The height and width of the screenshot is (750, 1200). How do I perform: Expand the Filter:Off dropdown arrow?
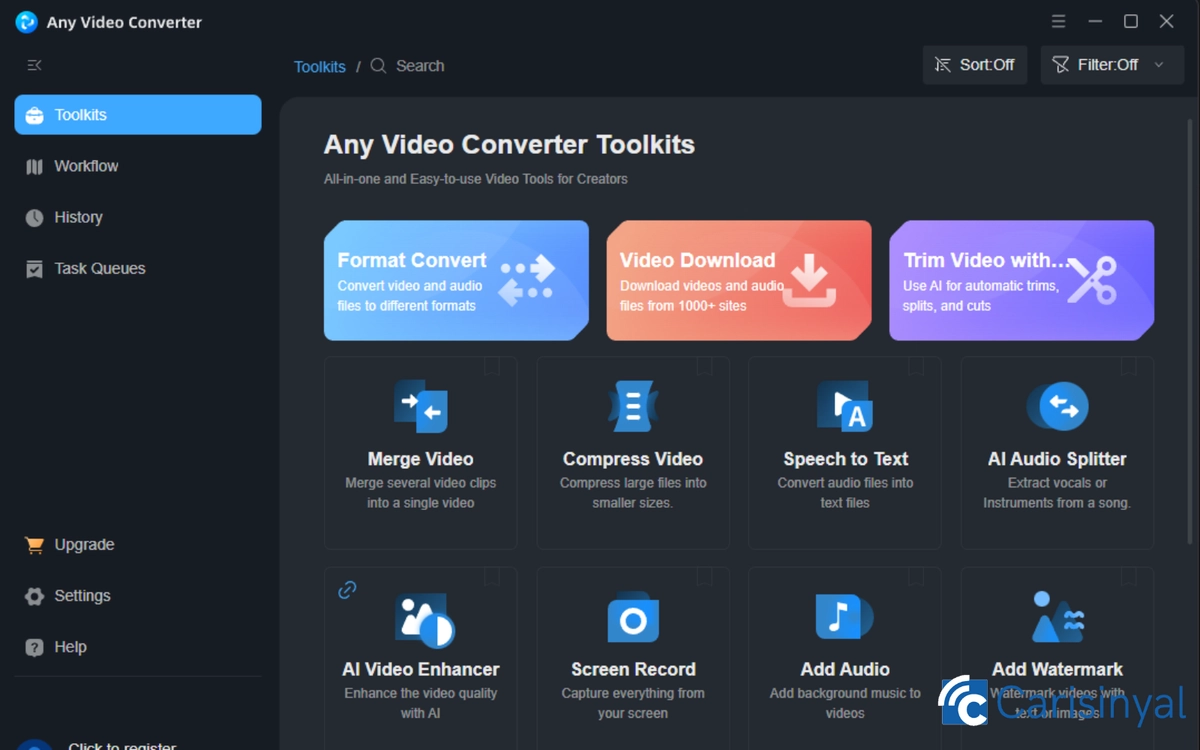[1159, 65]
